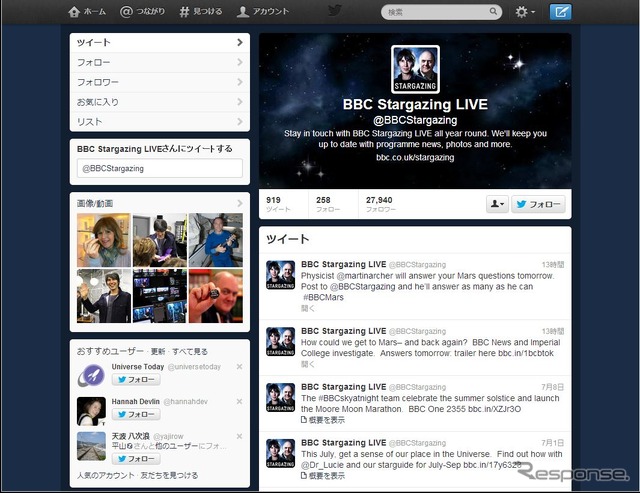
Task: Visit bbc.co.uk/stargazing link
Action: pyautogui.click(x=415, y=158)
